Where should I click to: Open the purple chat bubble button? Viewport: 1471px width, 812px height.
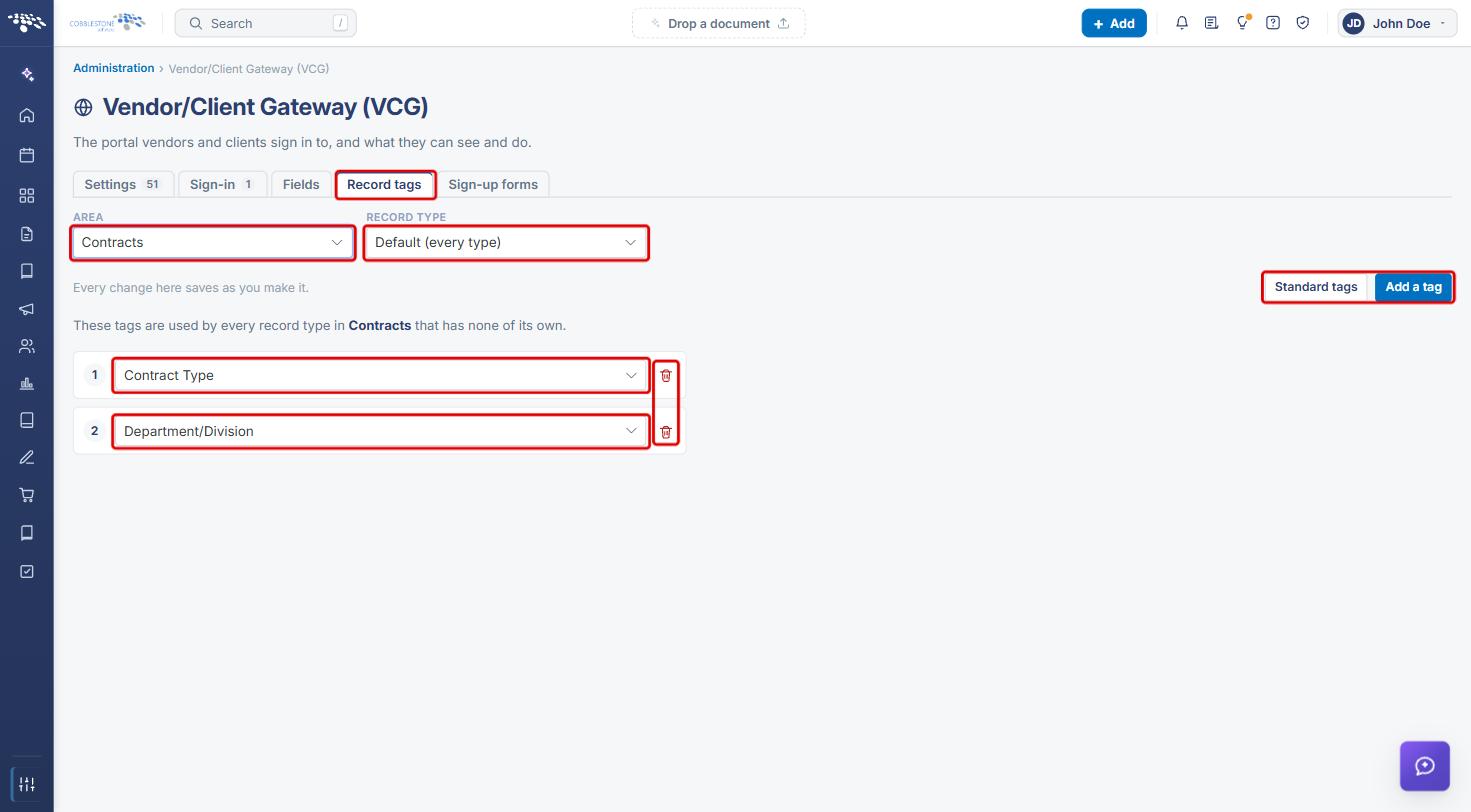pos(1425,766)
